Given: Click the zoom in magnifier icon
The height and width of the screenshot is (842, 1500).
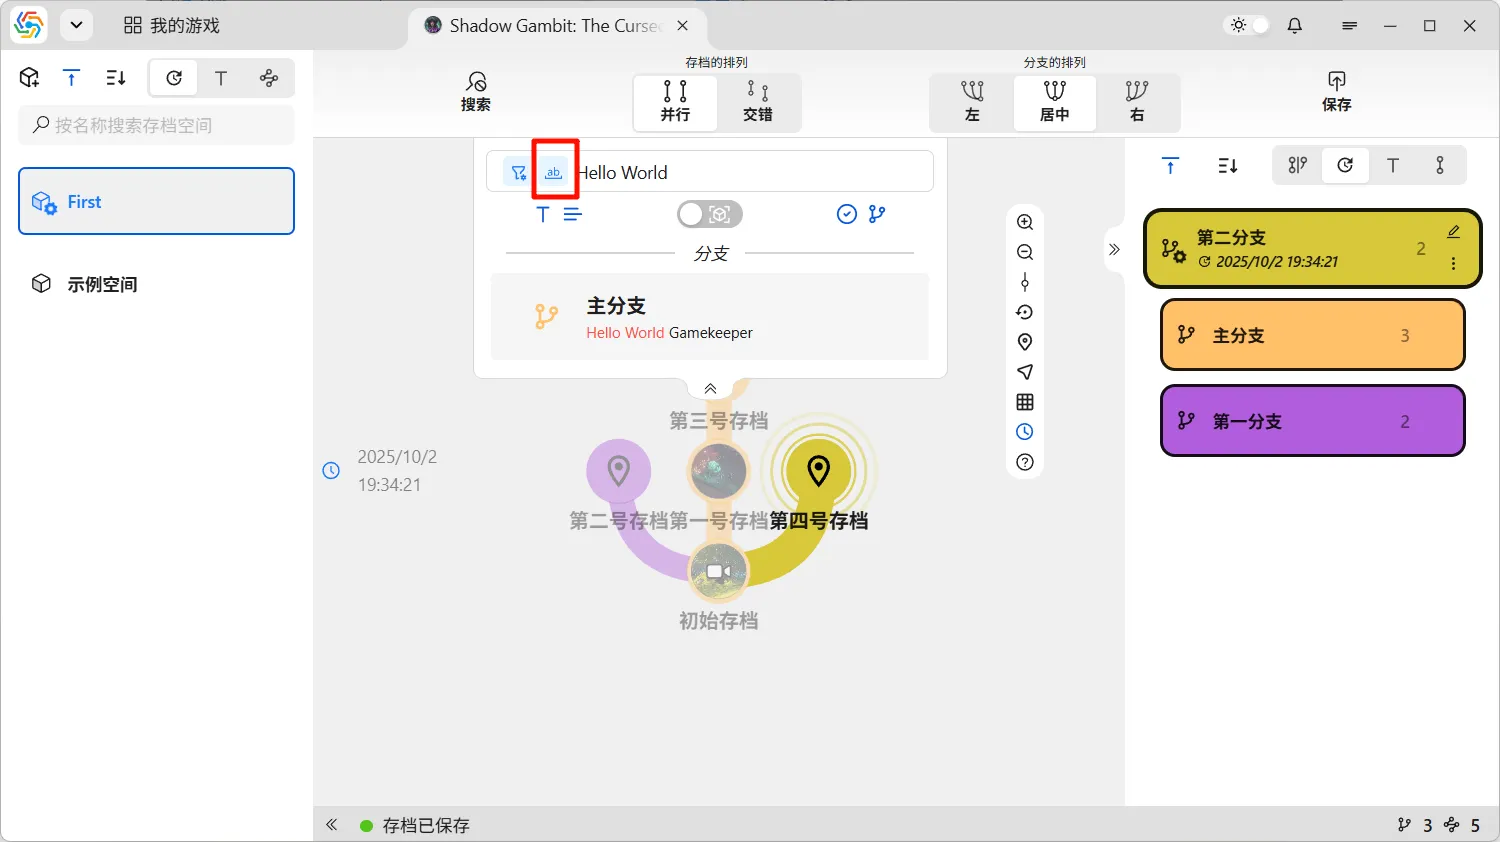Looking at the screenshot, I should tap(1025, 222).
